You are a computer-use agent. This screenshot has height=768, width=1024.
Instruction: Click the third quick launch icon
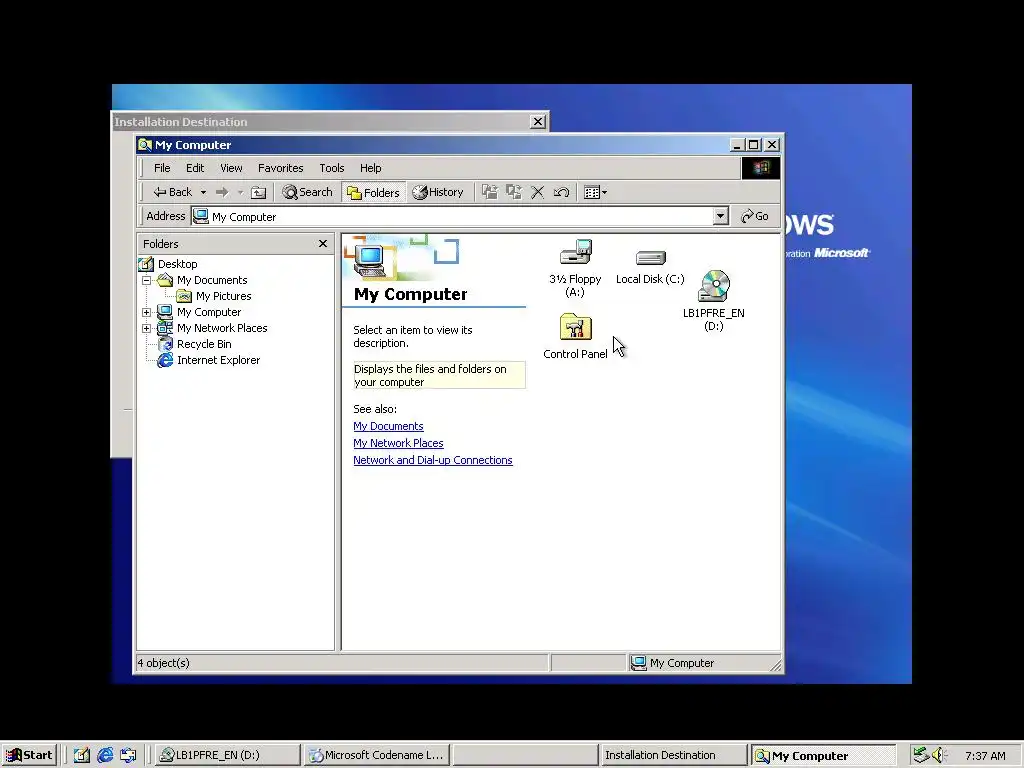click(129, 755)
